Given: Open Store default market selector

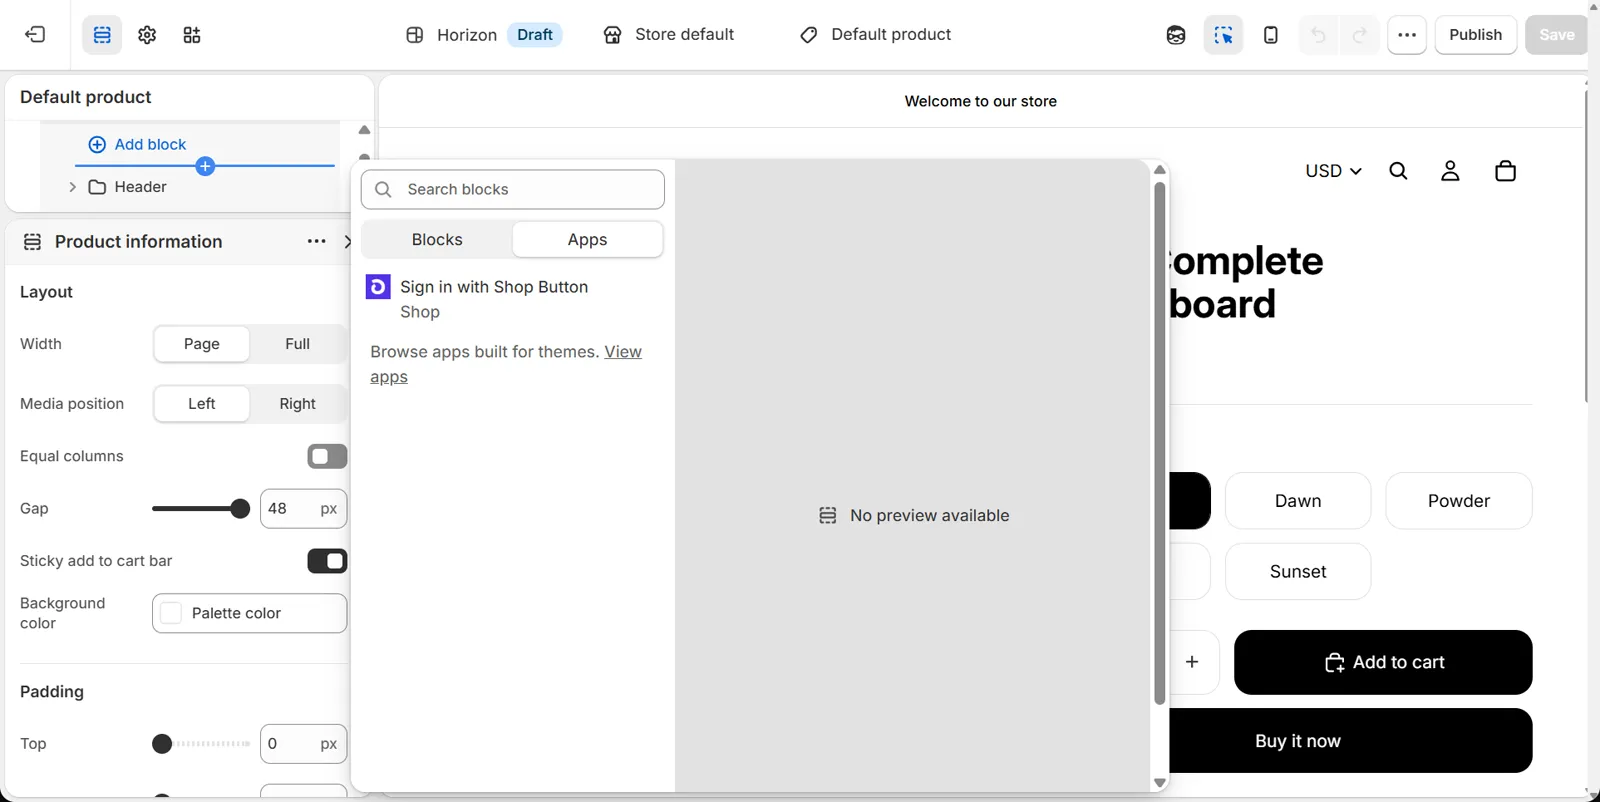Looking at the screenshot, I should click(x=668, y=35).
